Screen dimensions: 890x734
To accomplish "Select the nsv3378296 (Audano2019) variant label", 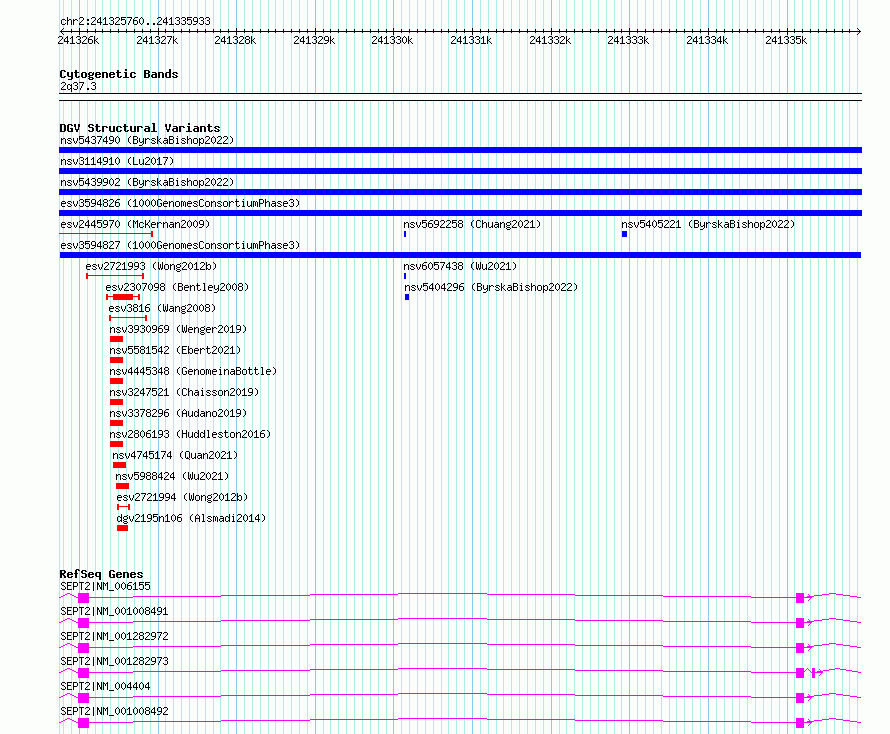I will (178, 413).
